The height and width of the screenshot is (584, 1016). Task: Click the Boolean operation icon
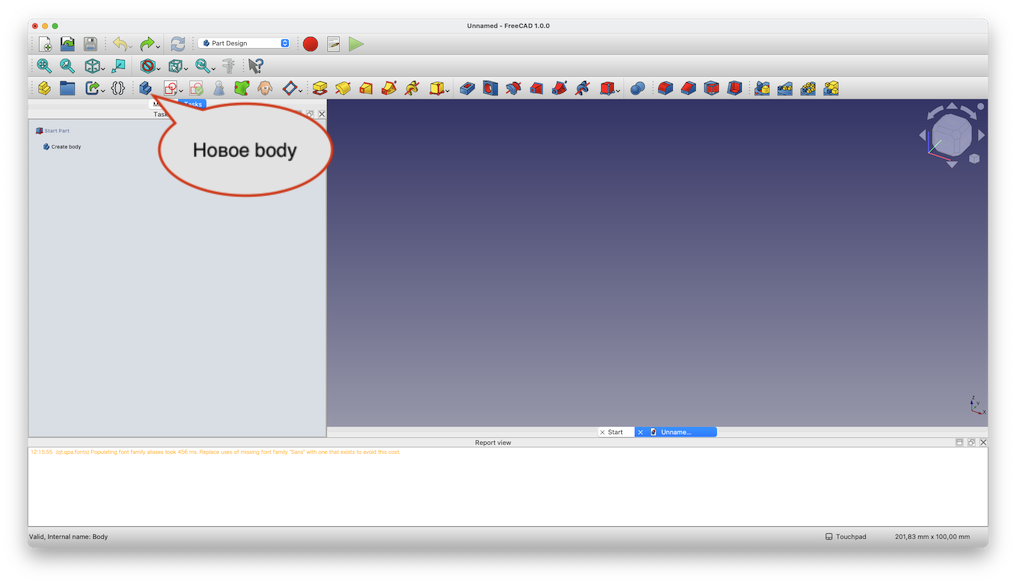(x=637, y=88)
